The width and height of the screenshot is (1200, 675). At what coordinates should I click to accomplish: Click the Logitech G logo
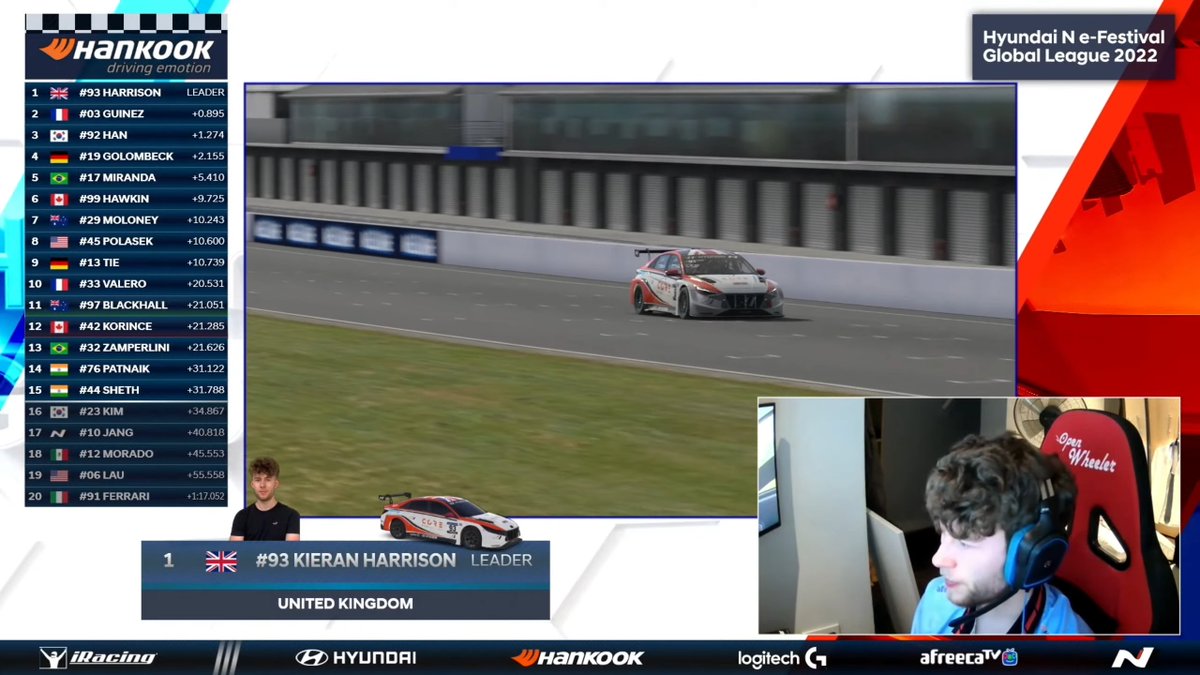[780, 657]
